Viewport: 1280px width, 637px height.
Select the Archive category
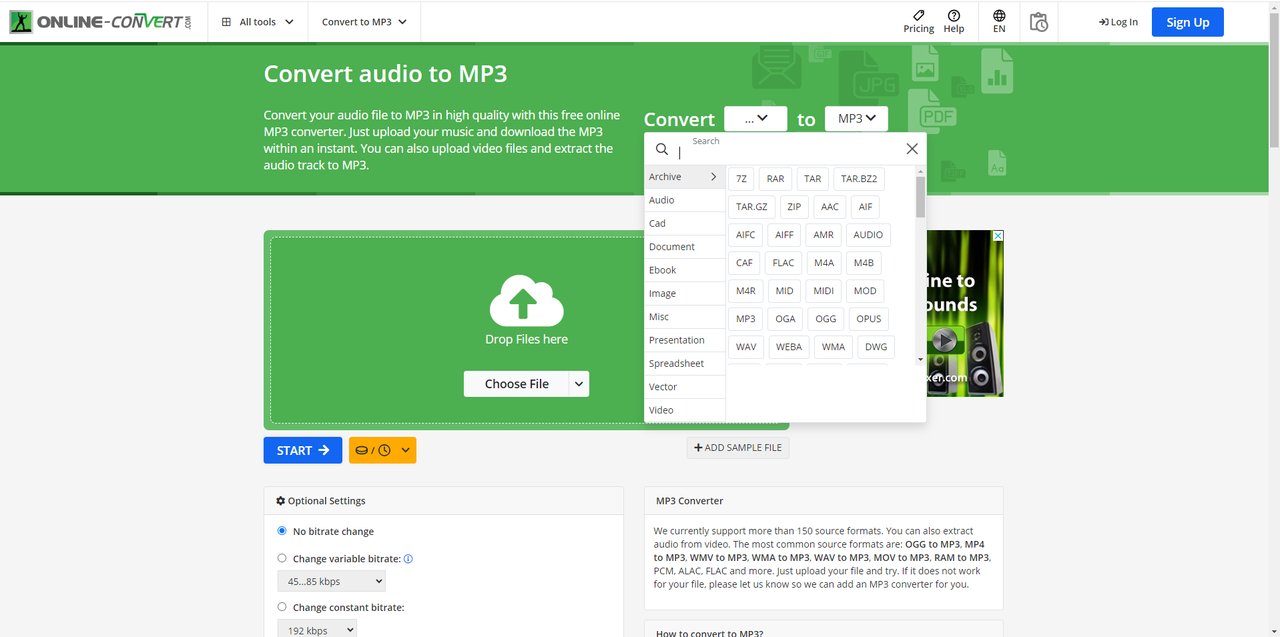tap(684, 177)
